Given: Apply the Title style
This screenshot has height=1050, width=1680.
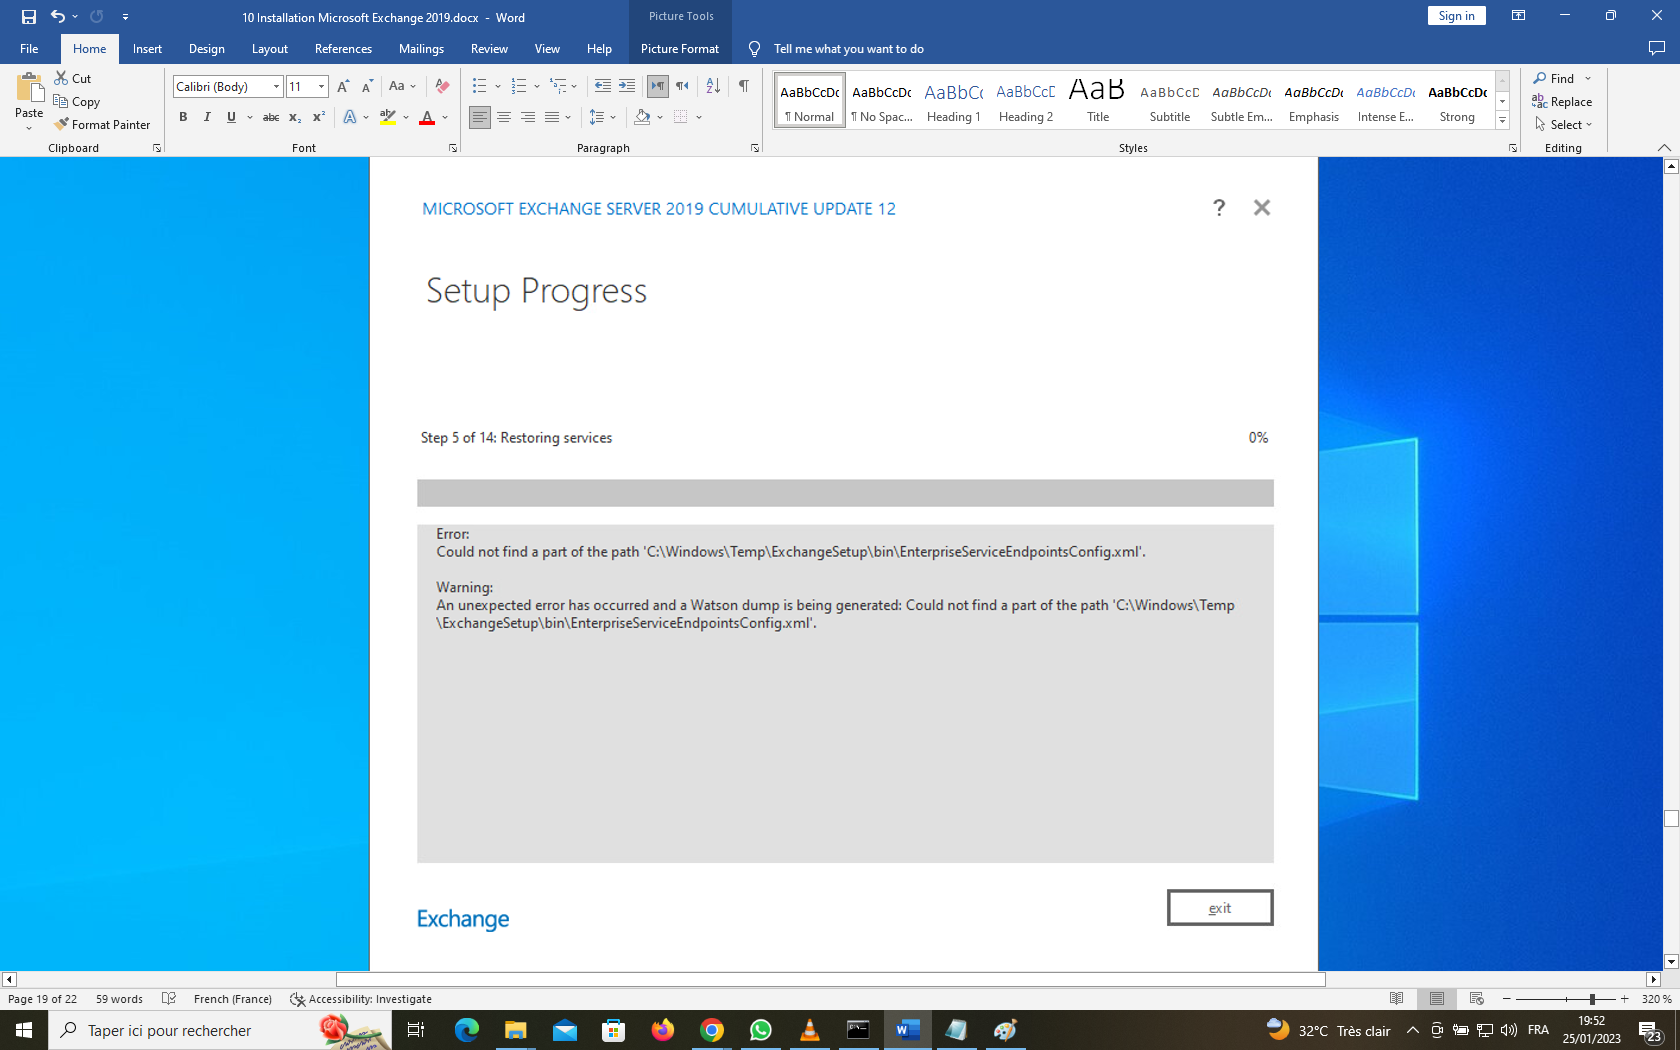Looking at the screenshot, I should pos(1097,100).
